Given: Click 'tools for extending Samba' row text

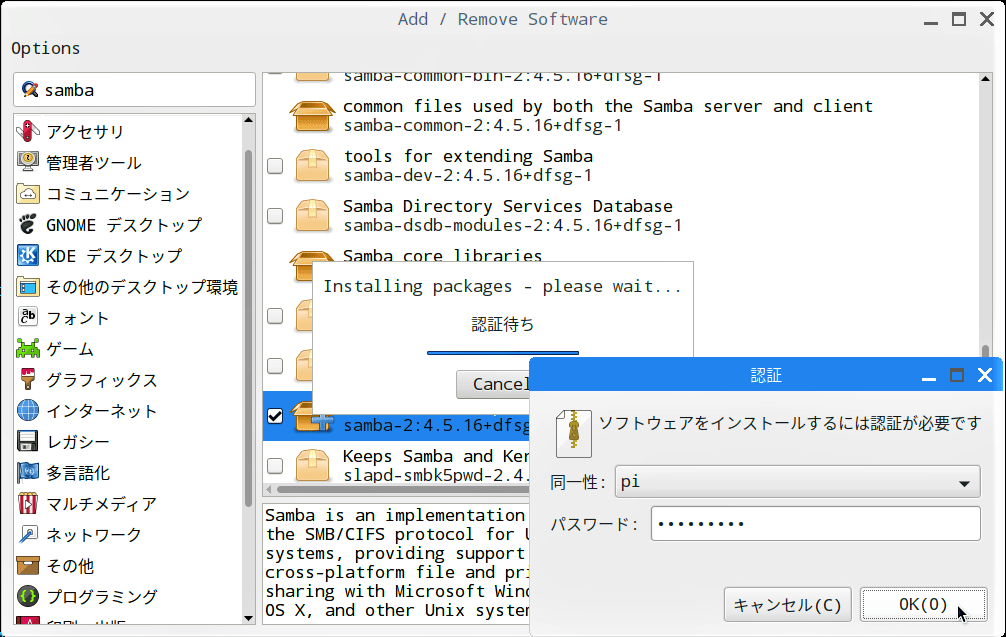Looking at the screenshot, I should point(468,156).
